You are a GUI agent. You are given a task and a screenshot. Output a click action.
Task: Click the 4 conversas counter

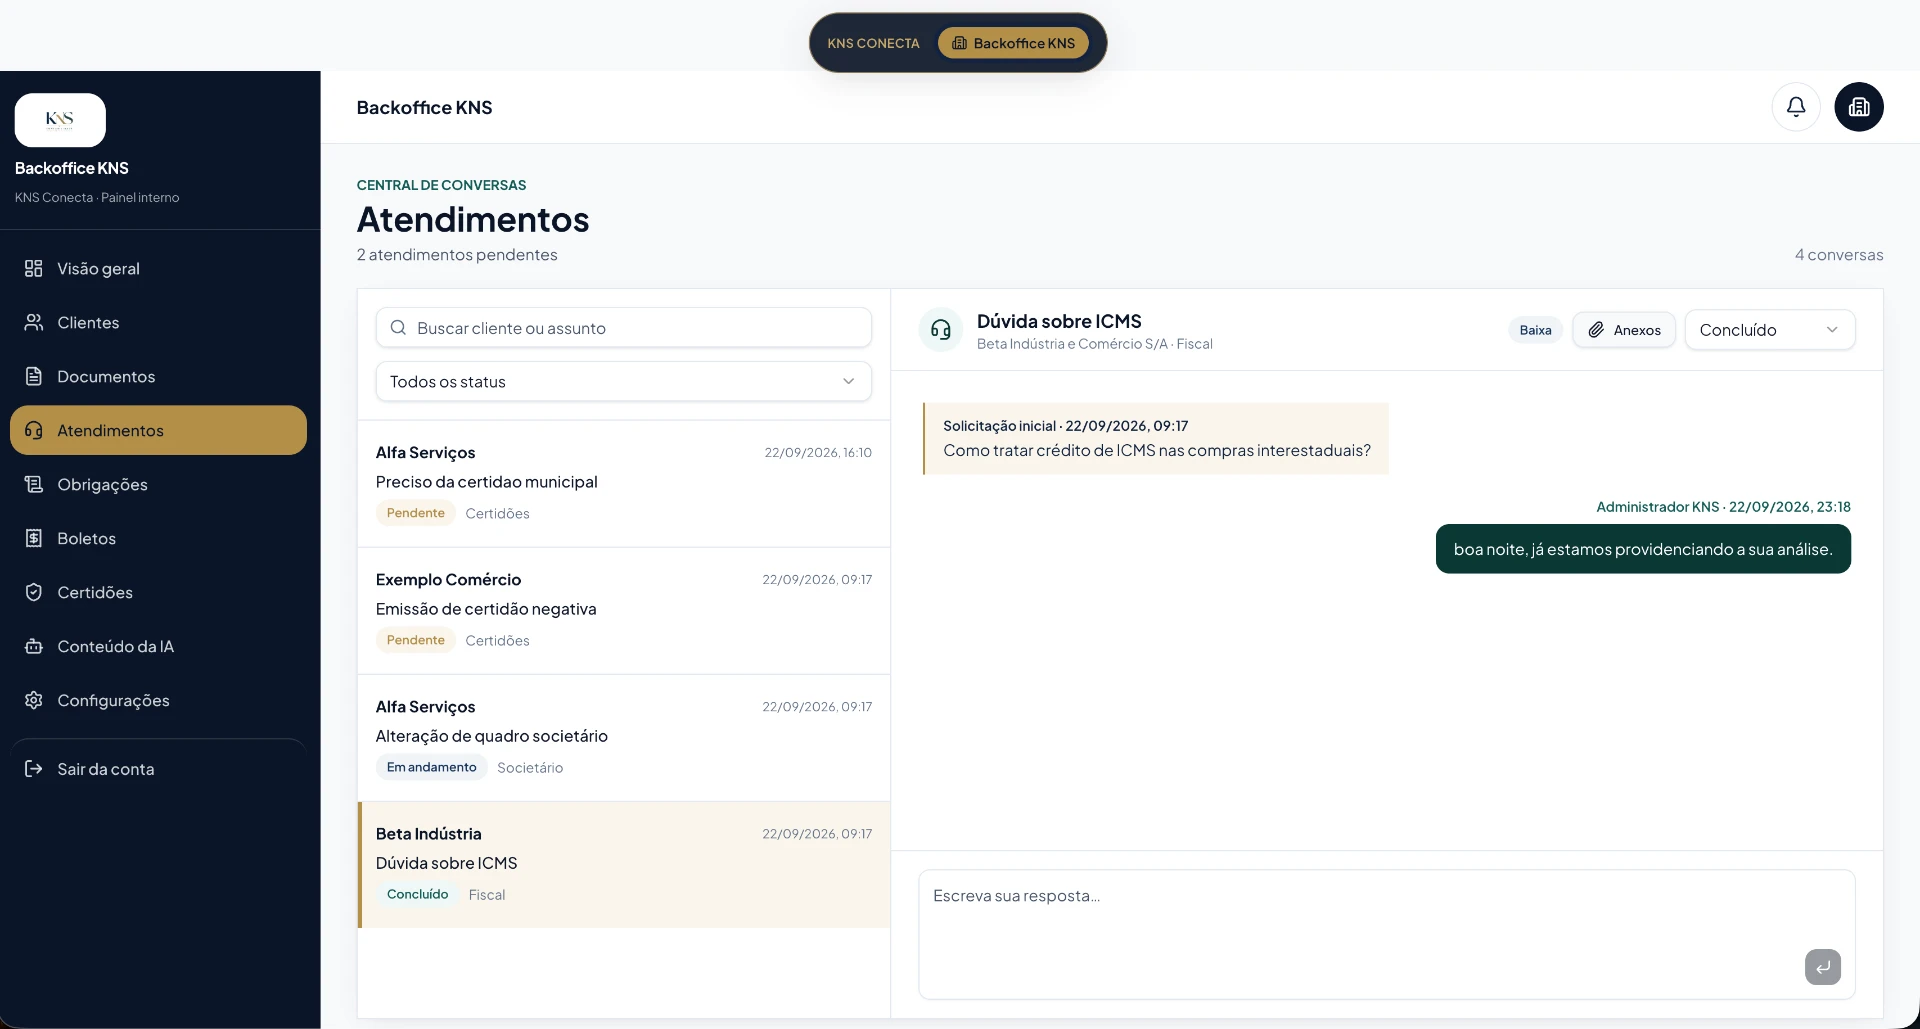(x=1838, y=255)
